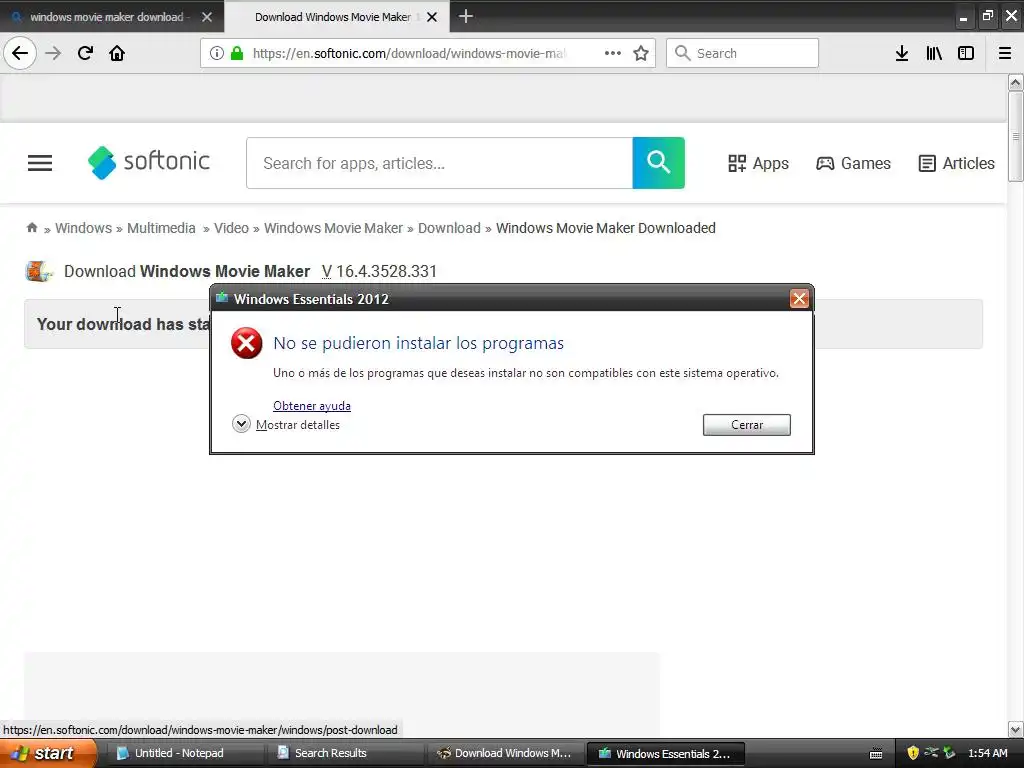The image size is (1024, 768).
Task: Open 'Windows Movie Maker' breadcrumb link
Action: click(x=333, y=228)
